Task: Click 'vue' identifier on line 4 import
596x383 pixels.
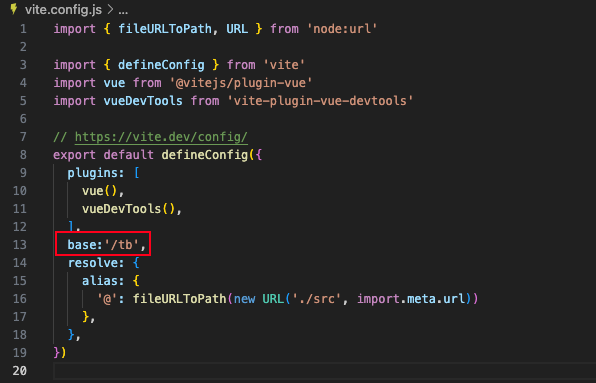Action: coord(114,83)
